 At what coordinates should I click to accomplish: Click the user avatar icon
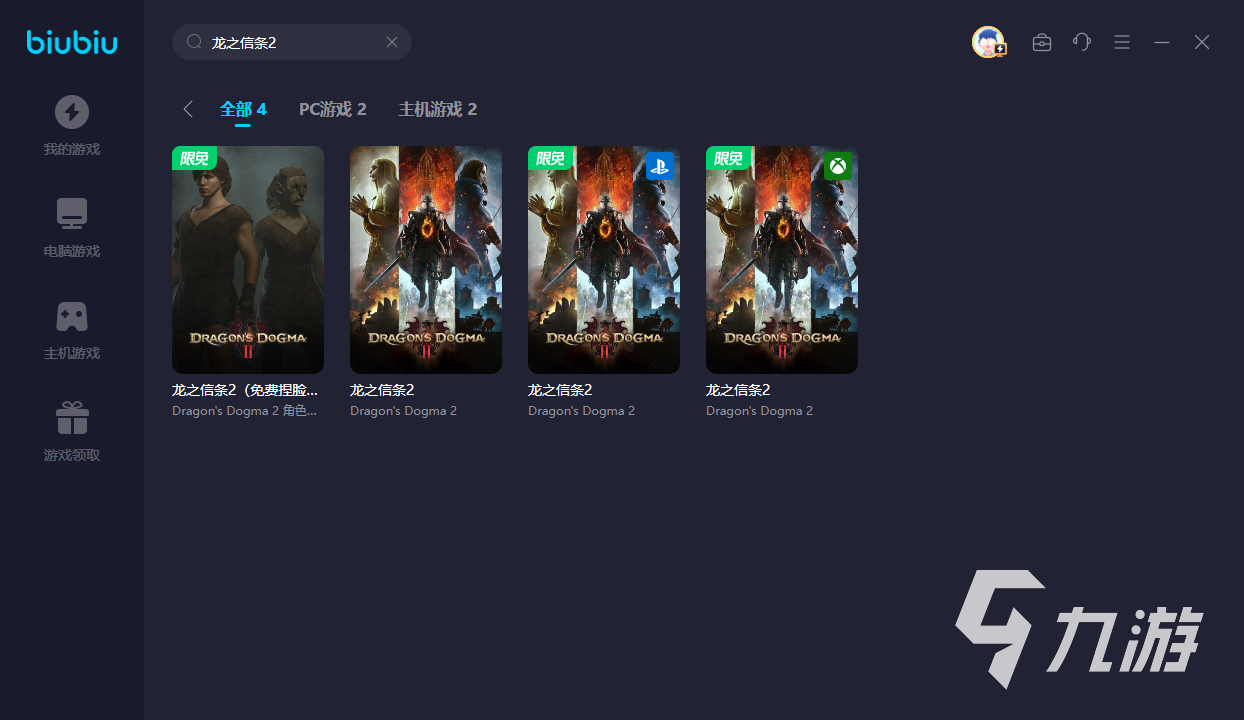pyautogui.click(x=988, y=42)
